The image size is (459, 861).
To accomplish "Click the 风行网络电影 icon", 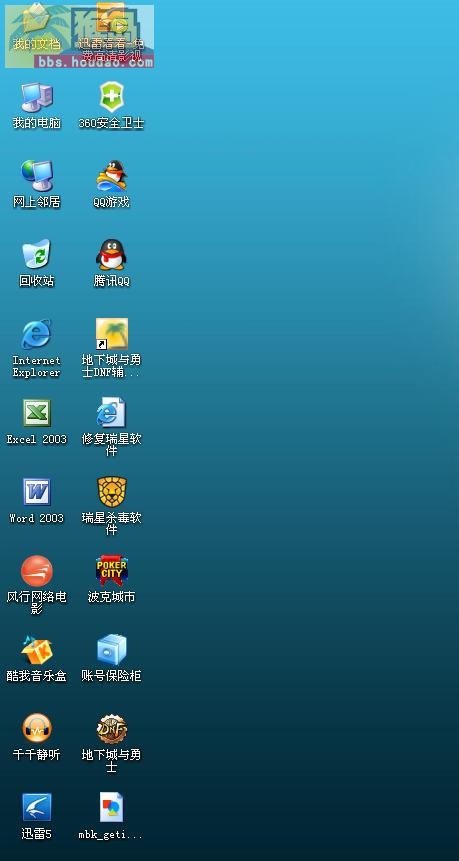I will [x=37, y=571].
